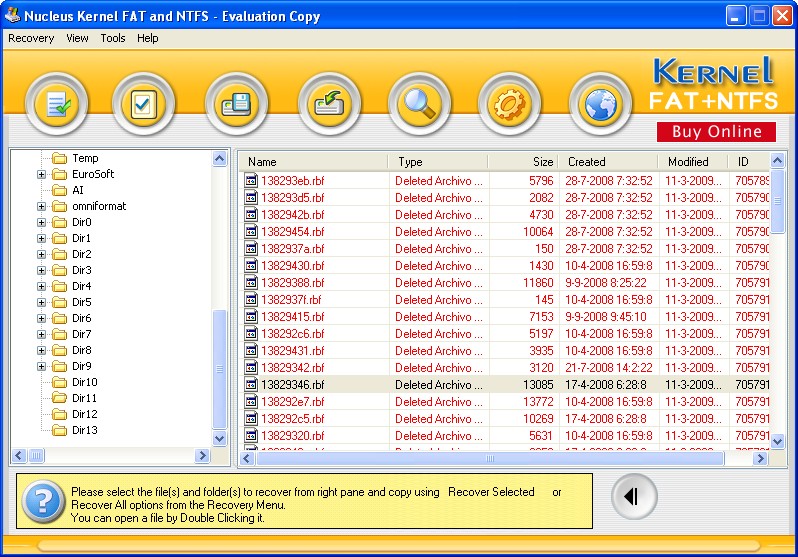Click file icon of 138292e7.rbf
The image size is (798, 557).
click(251, 401)
